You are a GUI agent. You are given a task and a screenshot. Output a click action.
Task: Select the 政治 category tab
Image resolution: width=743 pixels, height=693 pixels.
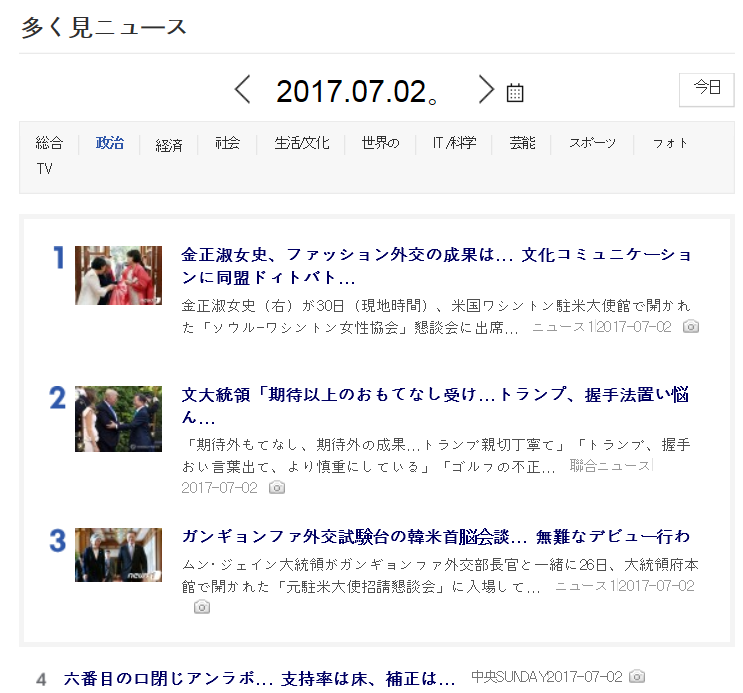tap(110, 143)
